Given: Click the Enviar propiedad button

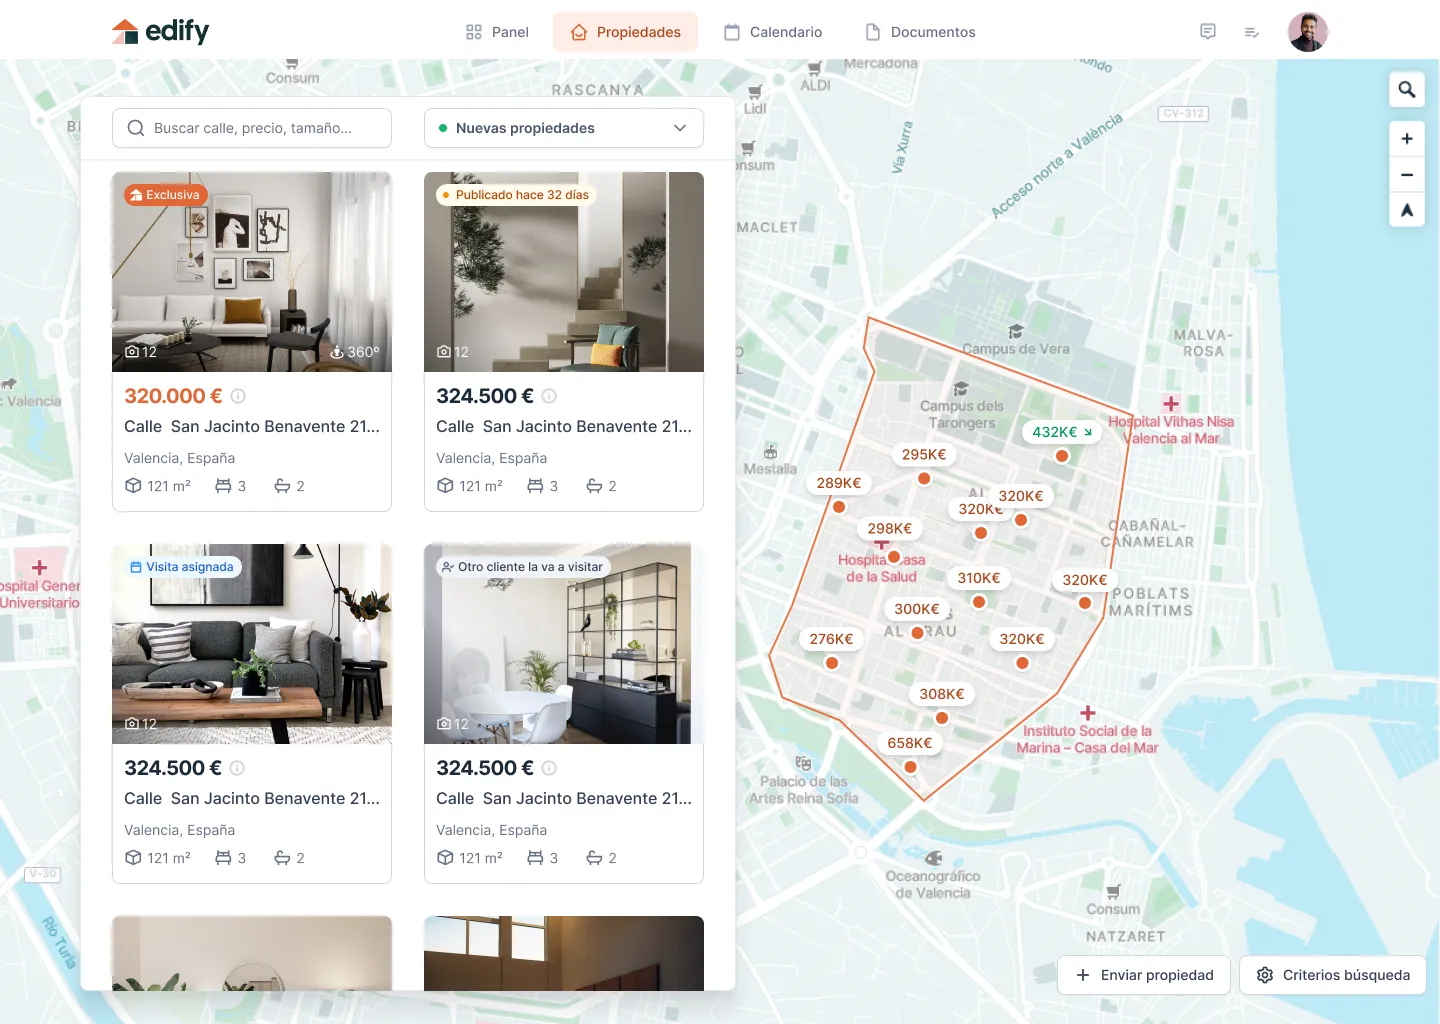Looking at the screenshot, I should [1143, 975].
